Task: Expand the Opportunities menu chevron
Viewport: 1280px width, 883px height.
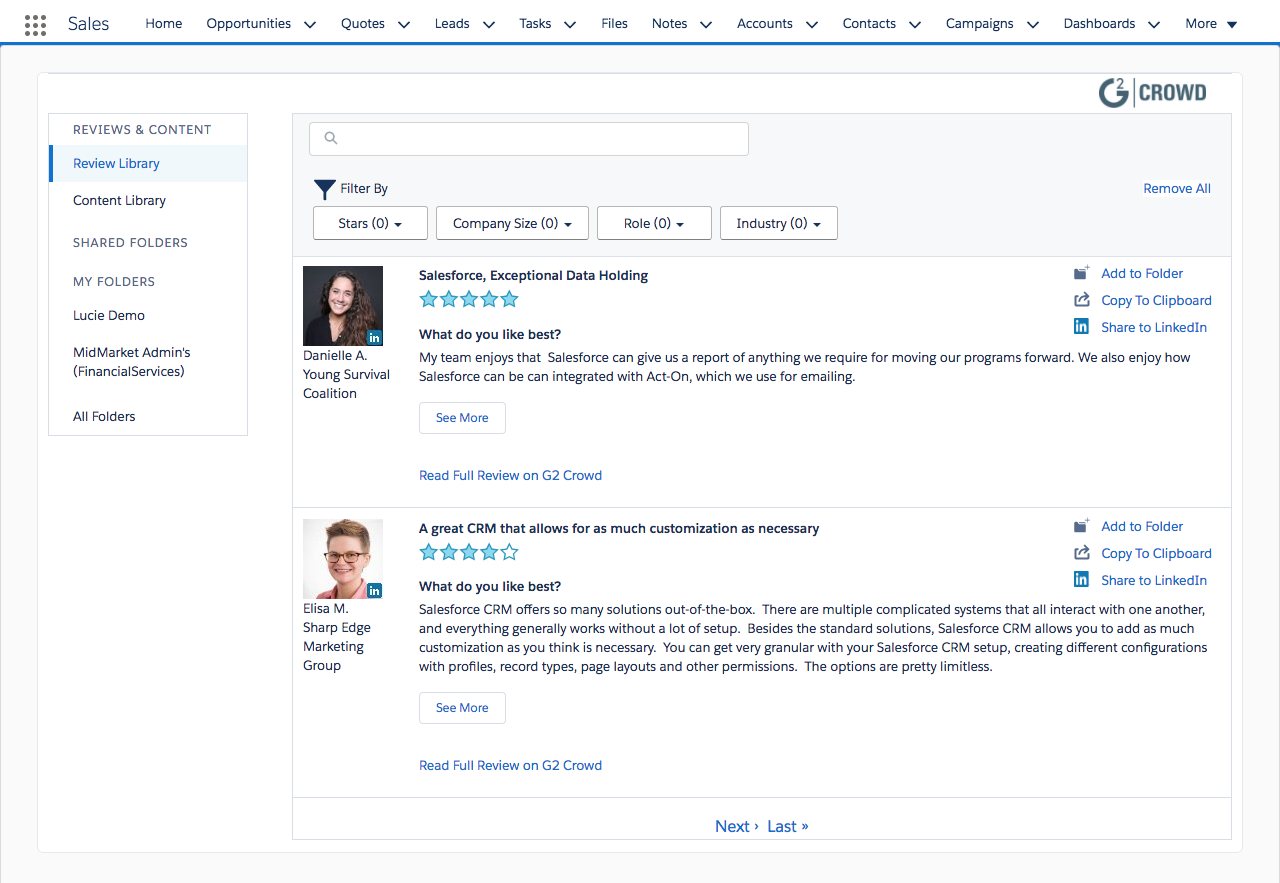Action: 309,24
